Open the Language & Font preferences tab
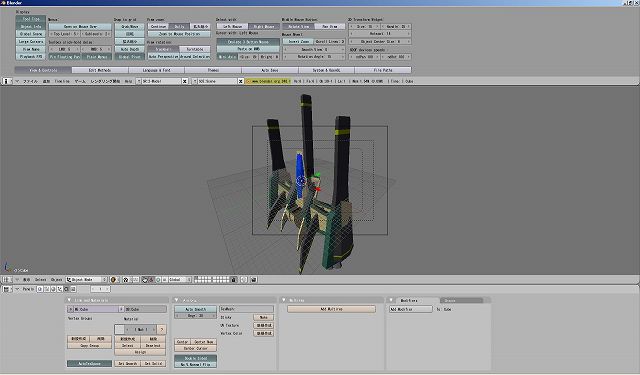 tap(157, 70)
